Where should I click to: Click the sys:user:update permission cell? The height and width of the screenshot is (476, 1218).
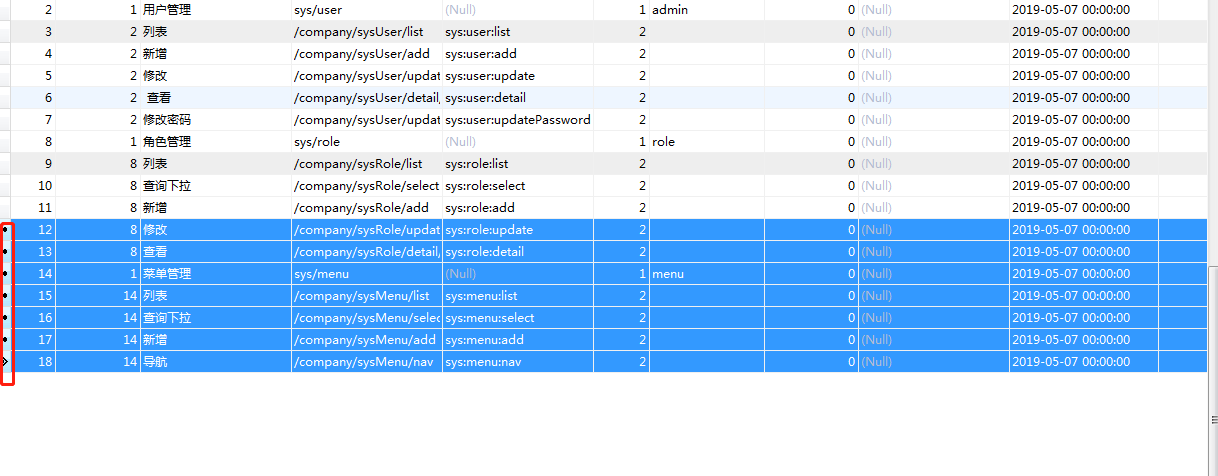coord(517,76)
